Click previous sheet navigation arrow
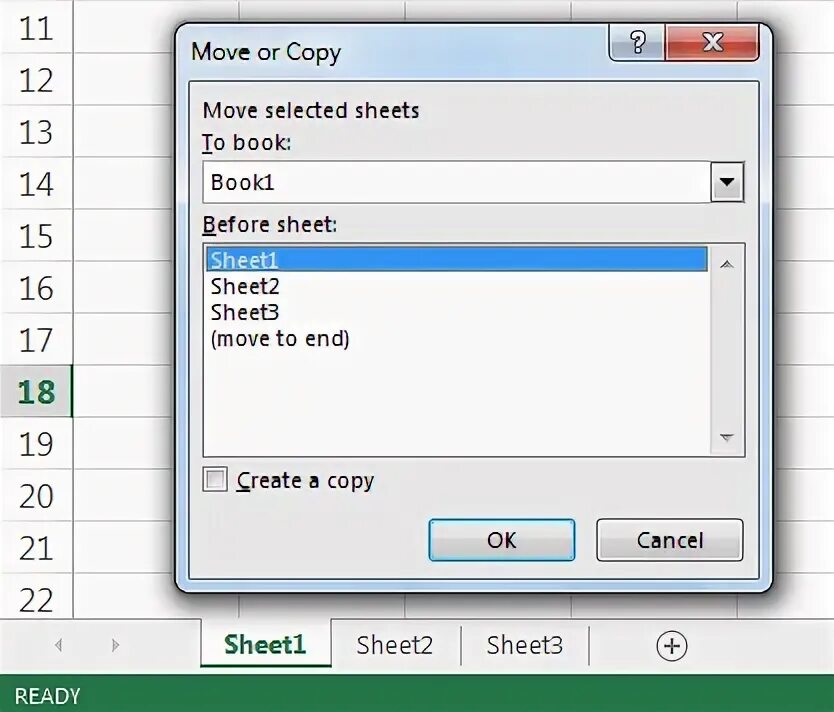This screenshot has width=834, height=712. click(58, 645)
